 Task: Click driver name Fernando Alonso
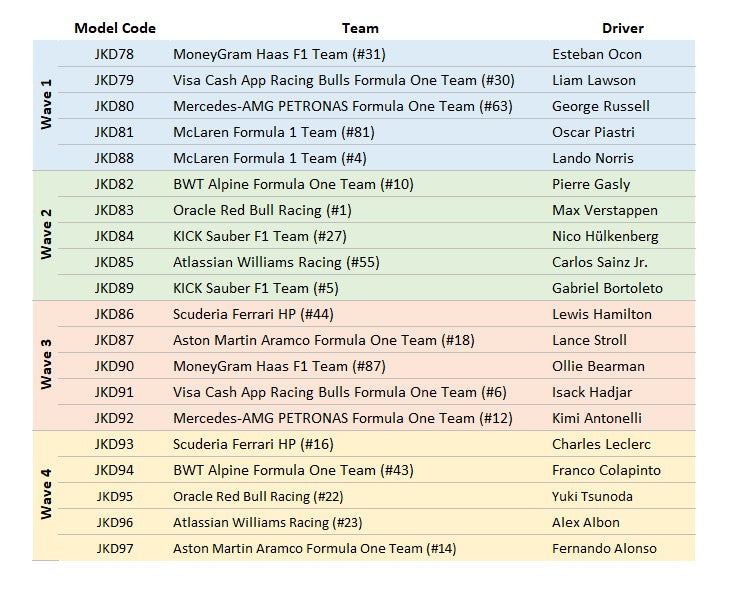coord(604,548)
